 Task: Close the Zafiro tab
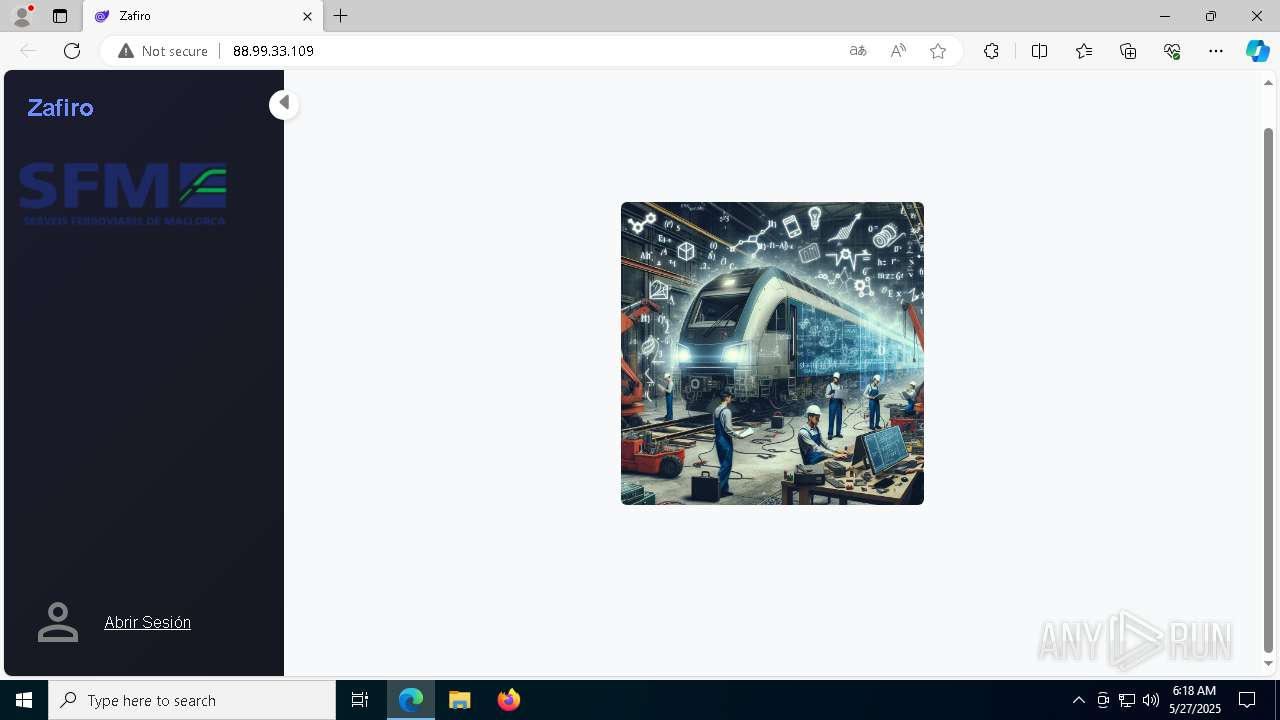(x=307, y=16)
